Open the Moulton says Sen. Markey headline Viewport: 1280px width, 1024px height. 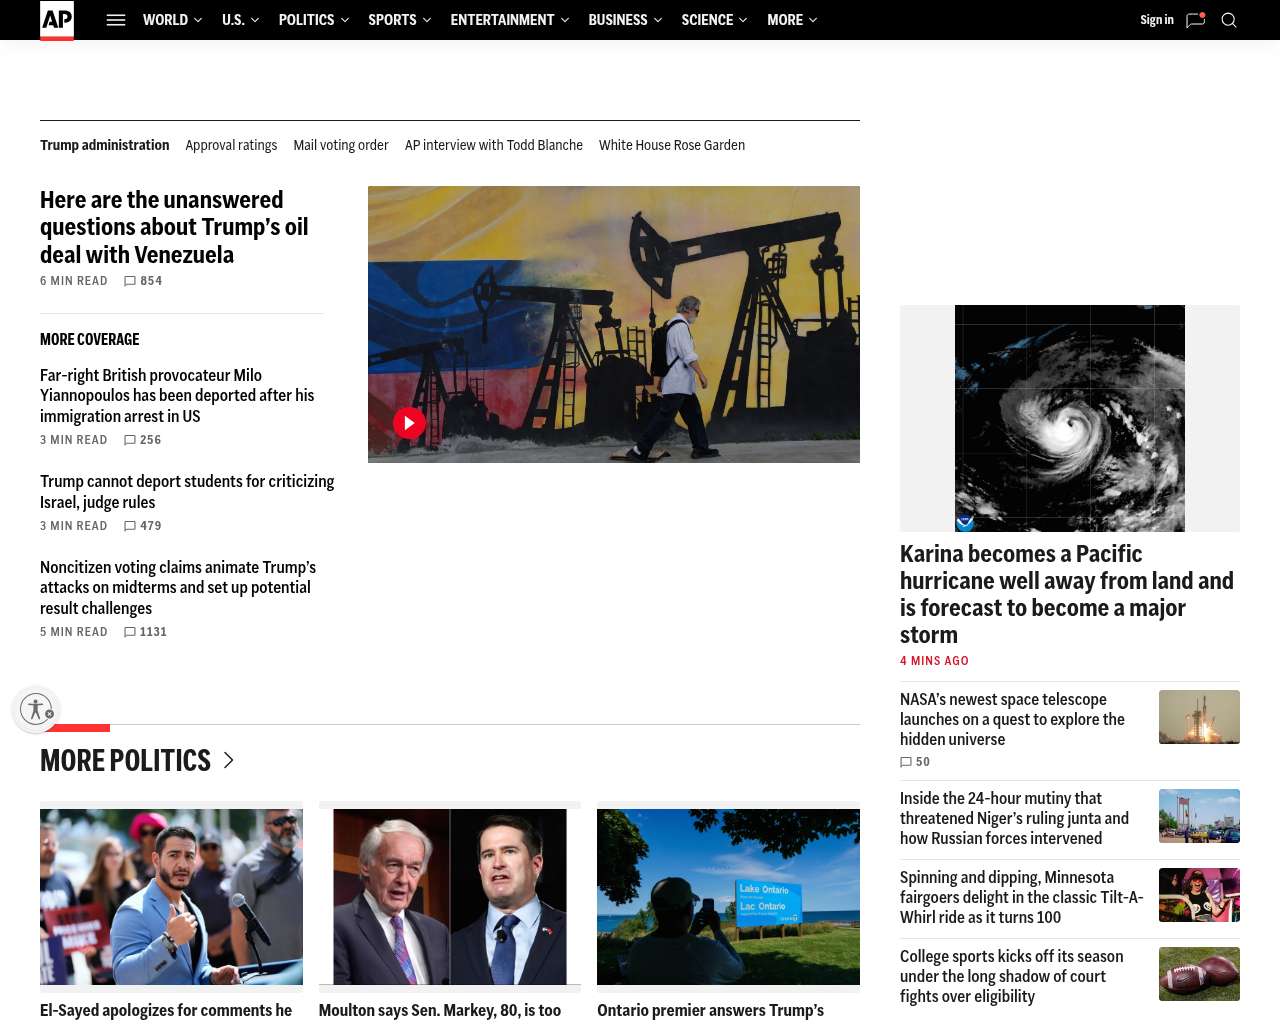pos(440,1011)
